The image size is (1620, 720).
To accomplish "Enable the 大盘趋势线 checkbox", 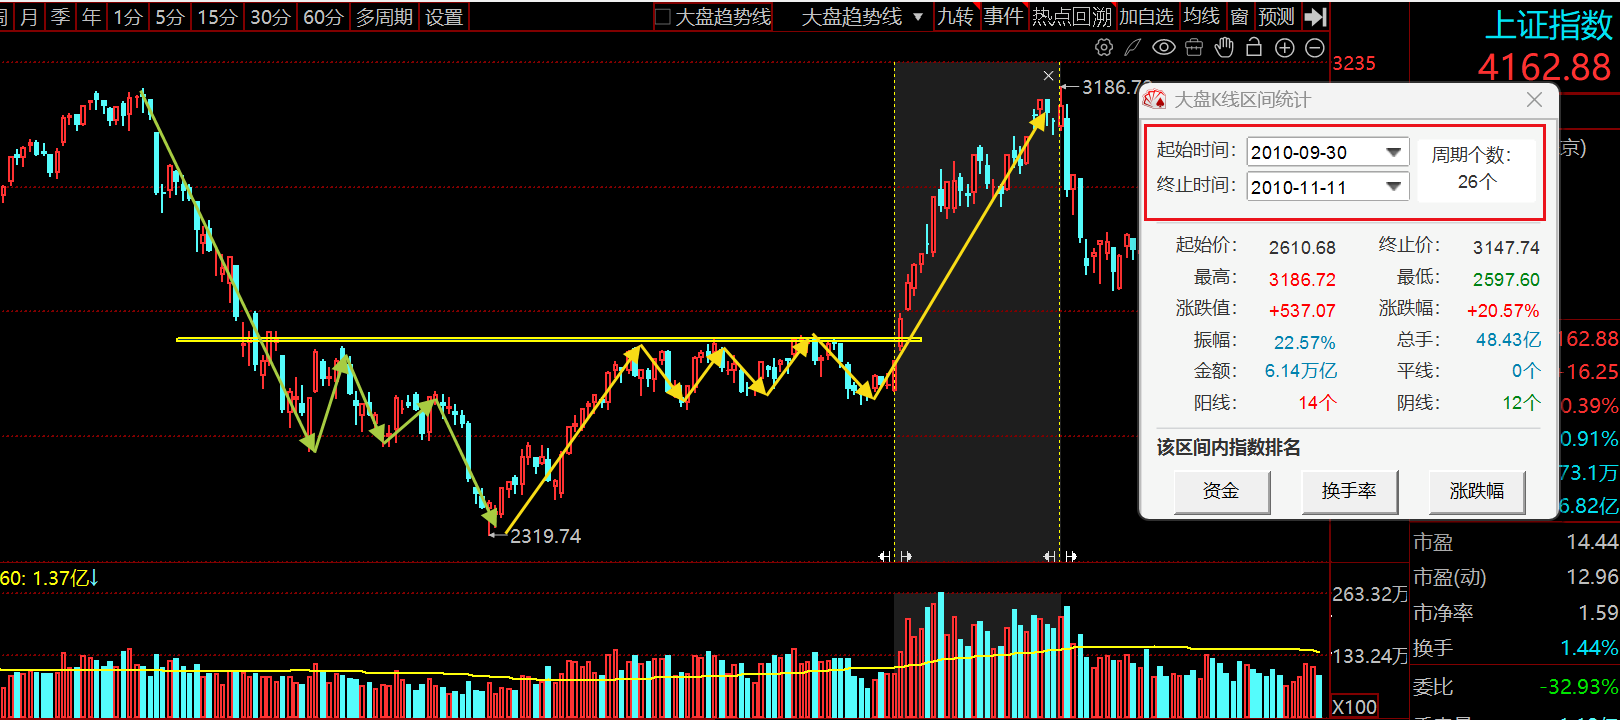I will point(663,17).
